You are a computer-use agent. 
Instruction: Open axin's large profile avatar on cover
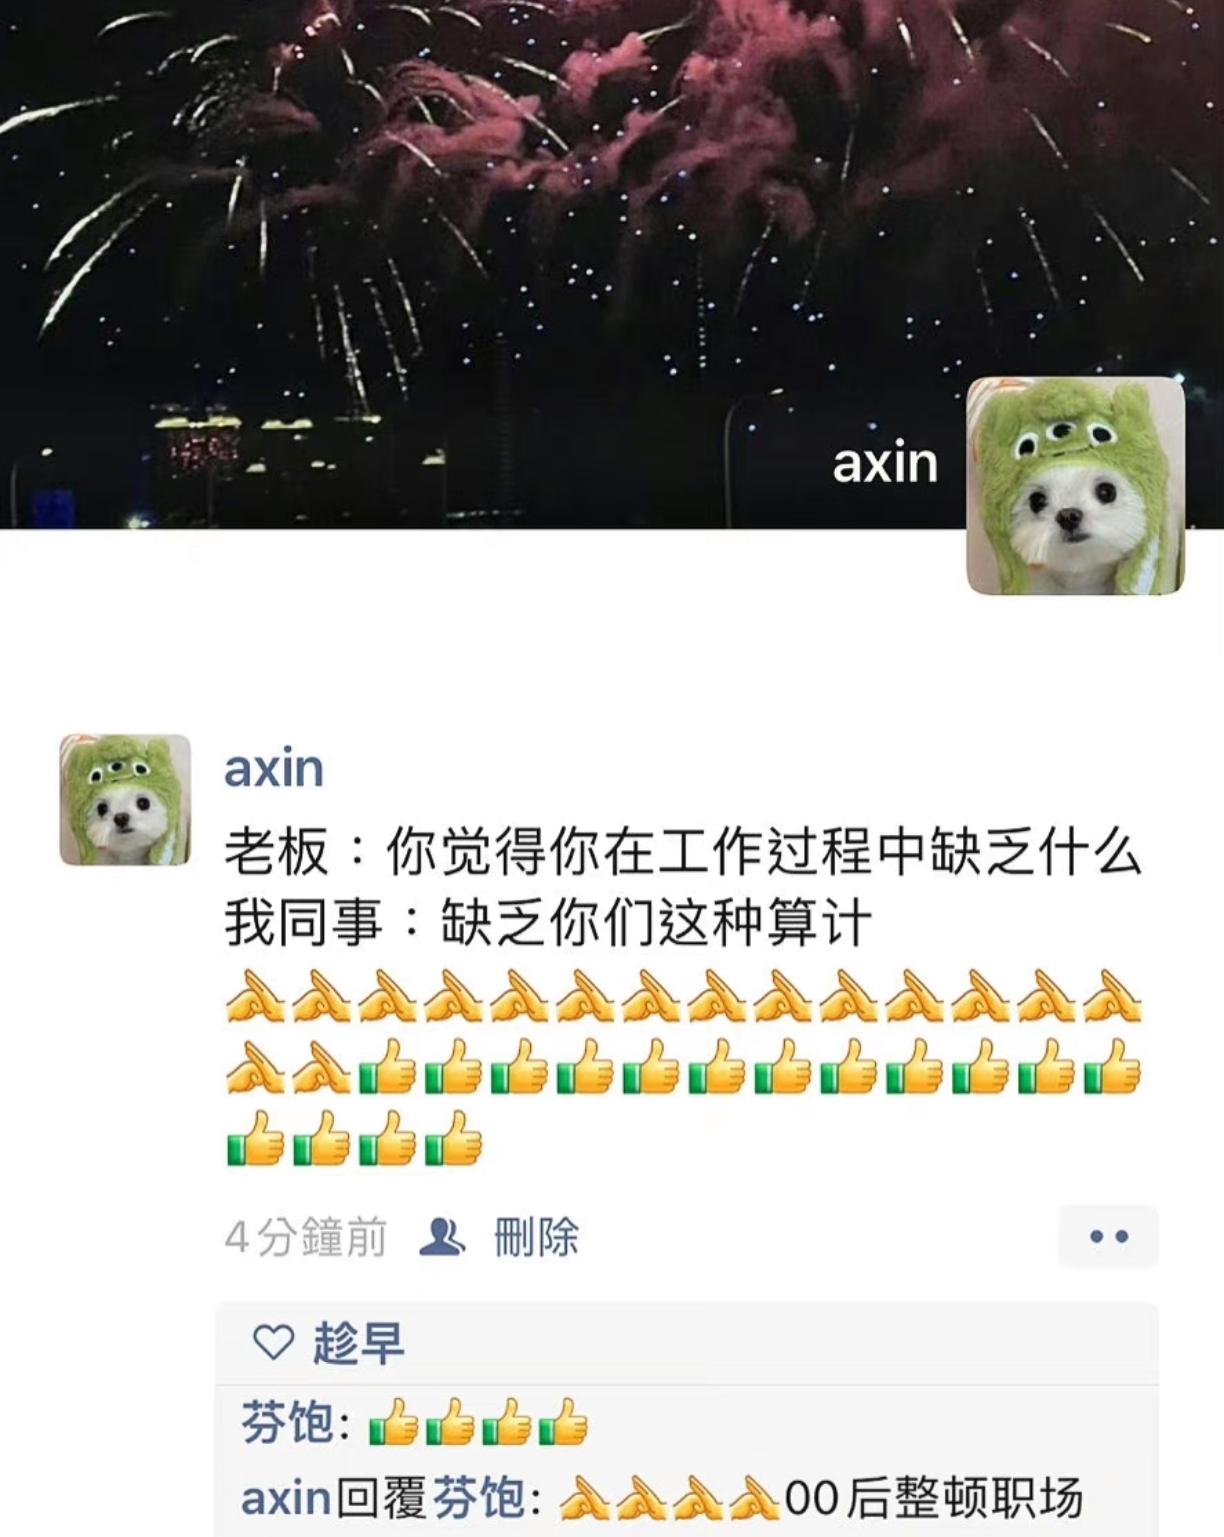pyautogui.click(x=1075, y=486)
